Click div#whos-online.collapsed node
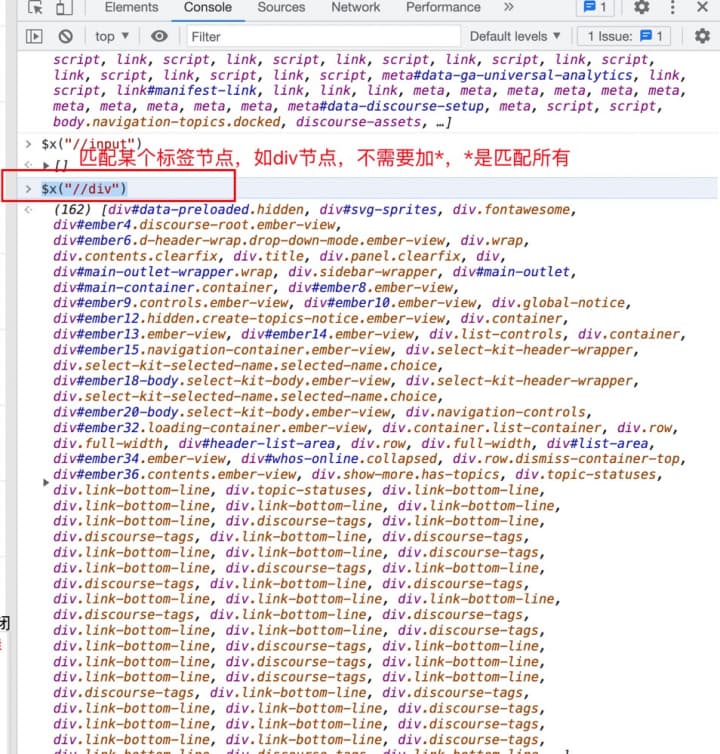The height and width of the screenshot is (754, 720). pyautogui.click(x=339, y=459)
